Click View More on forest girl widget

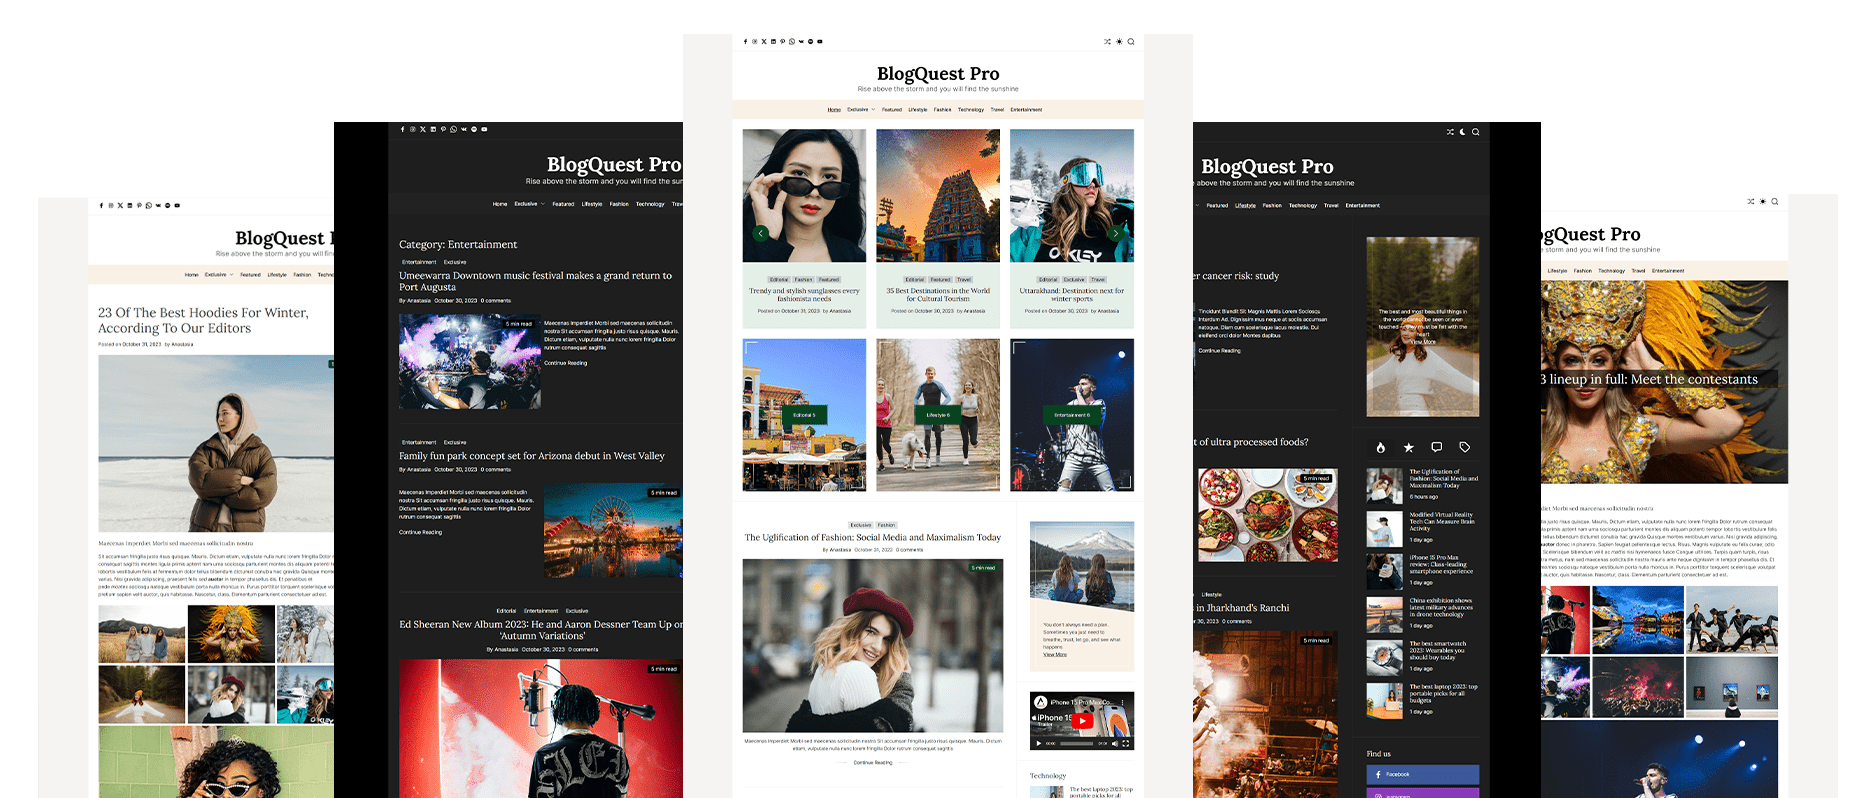(x=1423, y=342)
